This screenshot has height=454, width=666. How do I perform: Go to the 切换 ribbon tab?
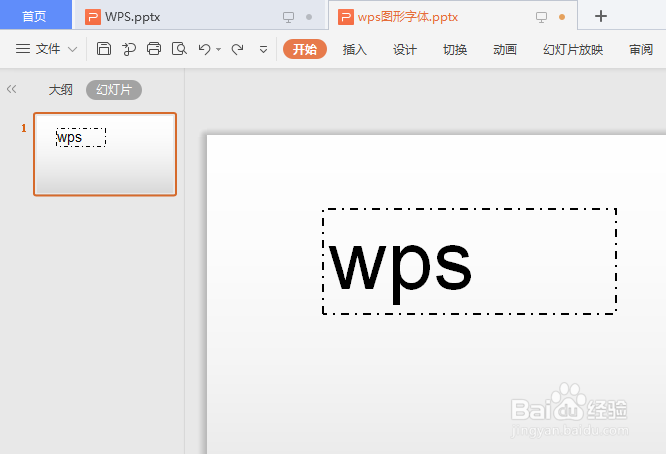coord(455,49)
